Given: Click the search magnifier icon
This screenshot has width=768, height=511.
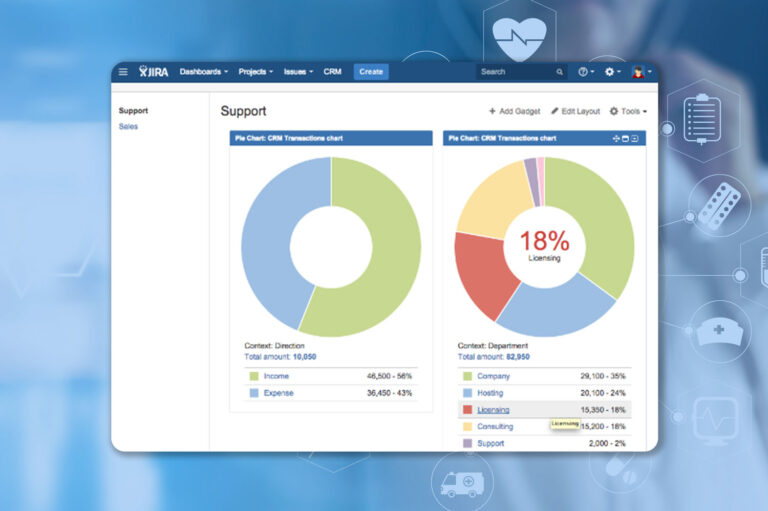Looking at the screenshot, I should [x=559, y=72].
